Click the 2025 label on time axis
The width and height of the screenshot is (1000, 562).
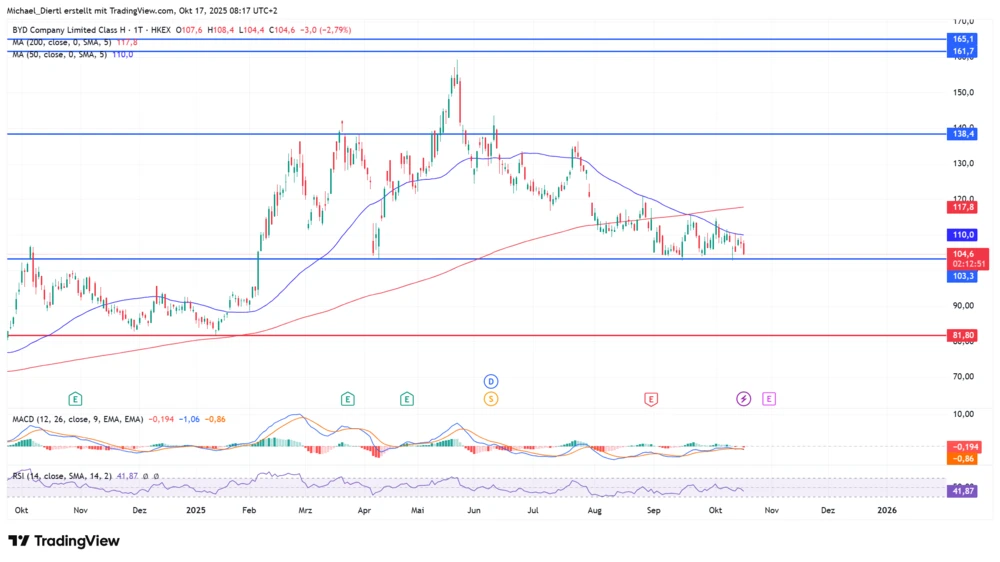[x=196, y=510]
